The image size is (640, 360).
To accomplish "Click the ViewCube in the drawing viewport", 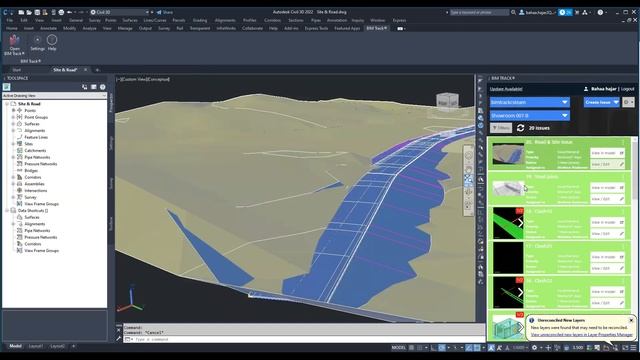I will click(x=447, y=101).
